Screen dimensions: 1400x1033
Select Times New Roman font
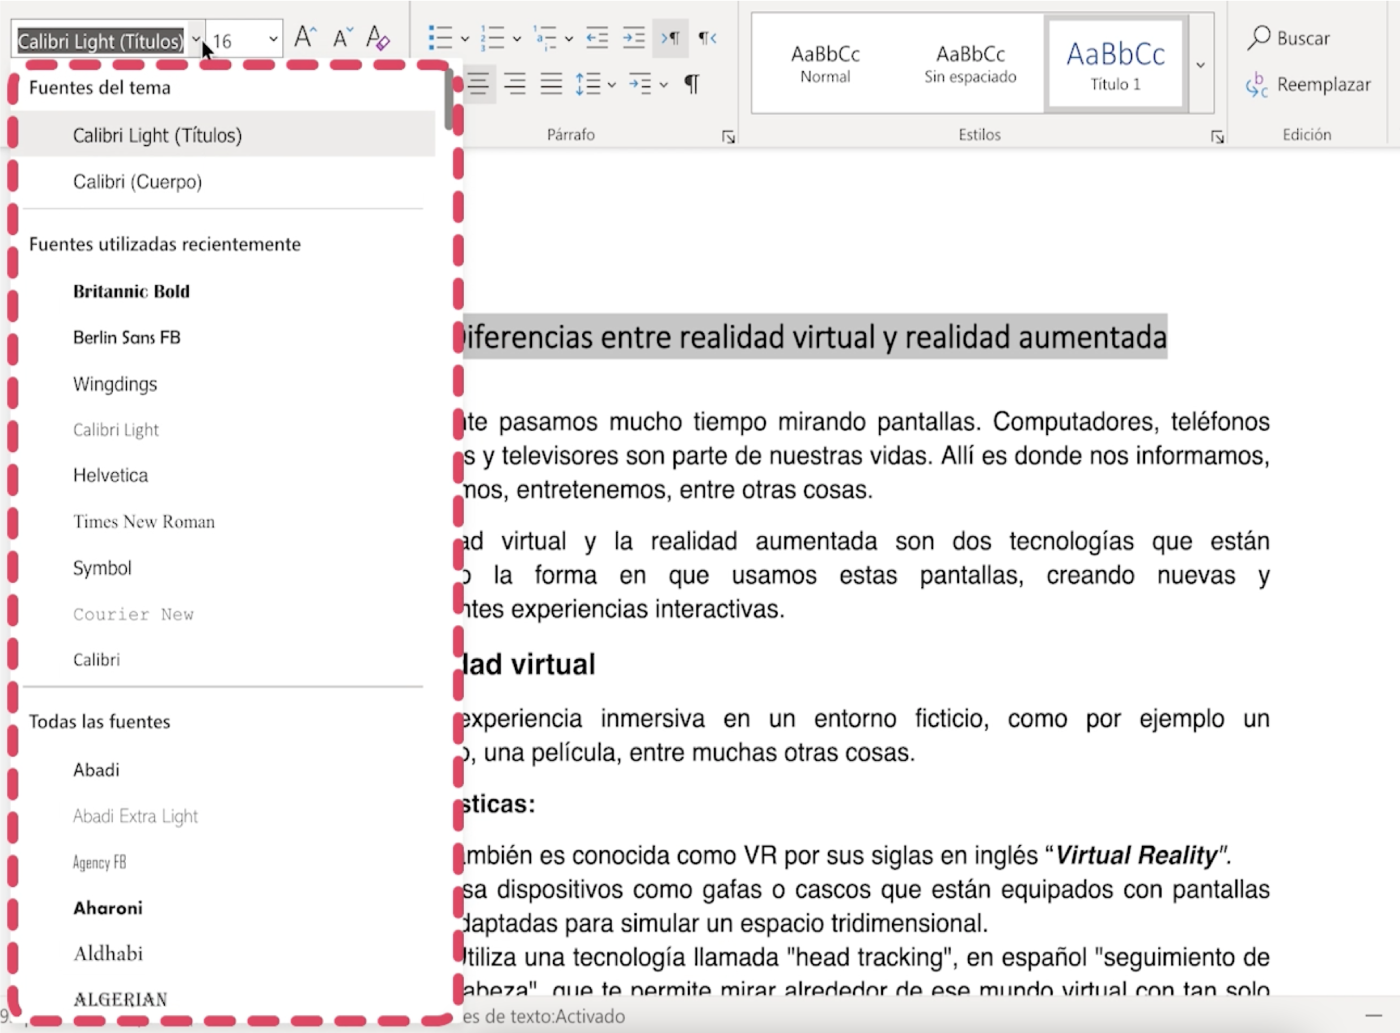pyautogui.click(x=227, y=522)
